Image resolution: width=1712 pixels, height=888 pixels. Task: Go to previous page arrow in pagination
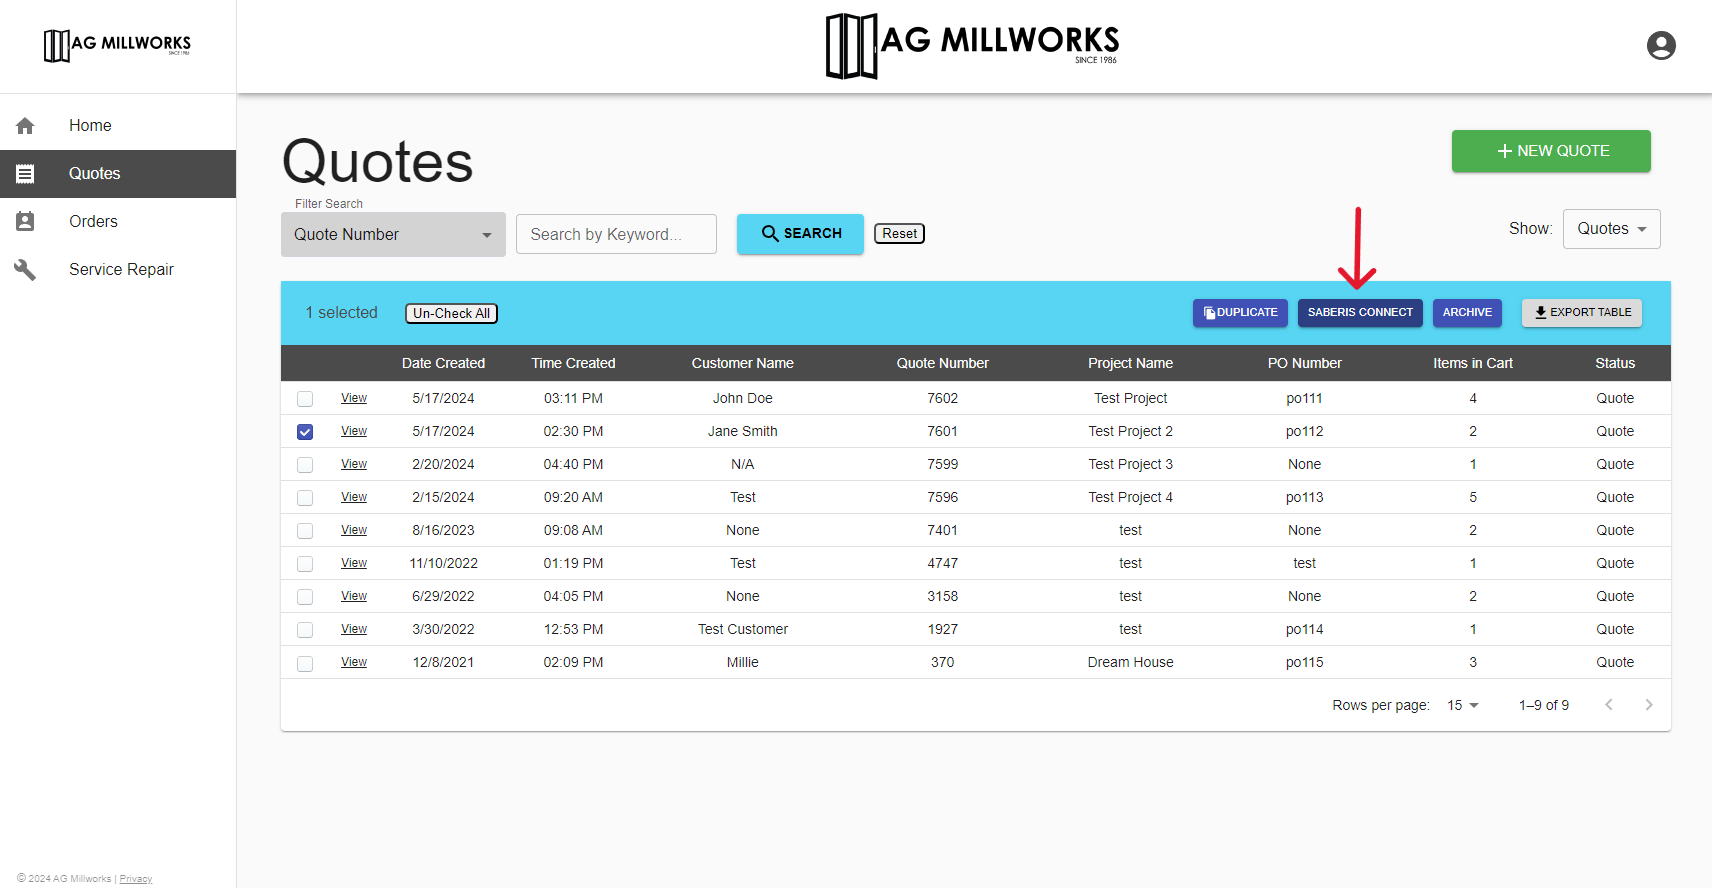click(1608, 705)
